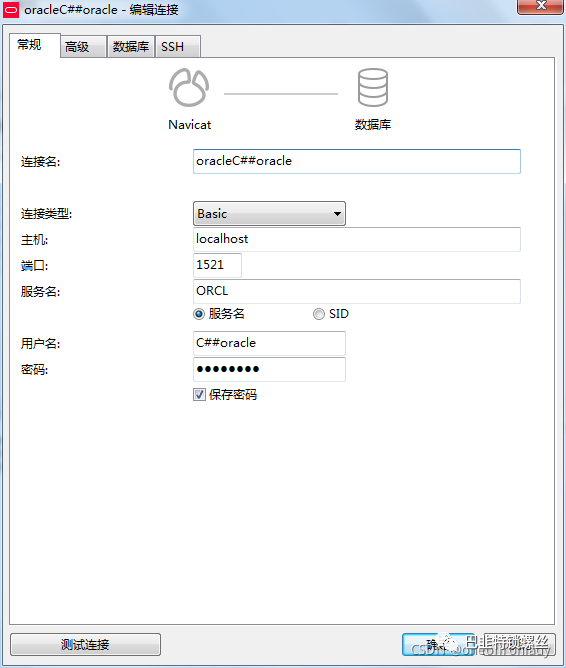Click the ORCL service name field
Viewport: 566px width, 668px height.
(x=357, y=291)
